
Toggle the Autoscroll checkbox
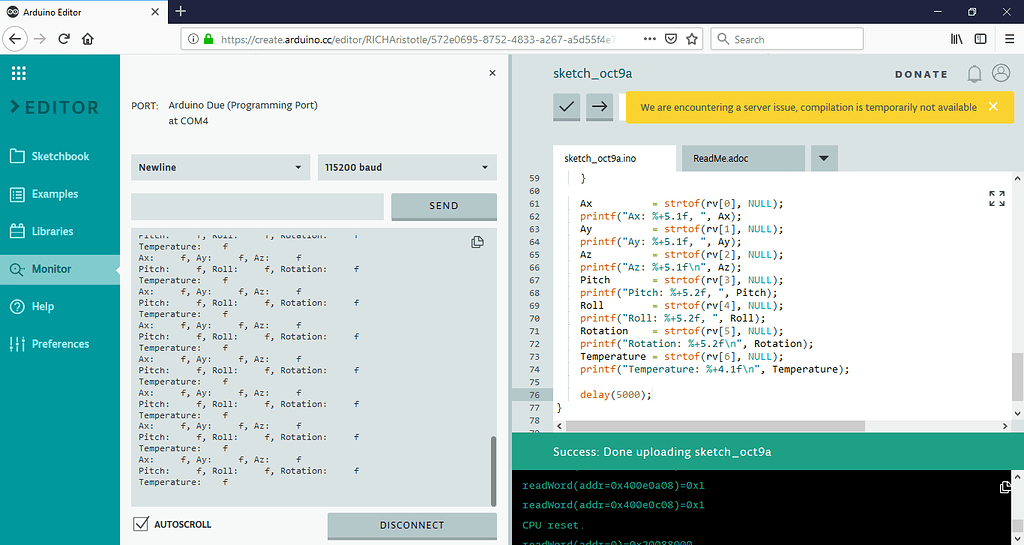(142, 524)
